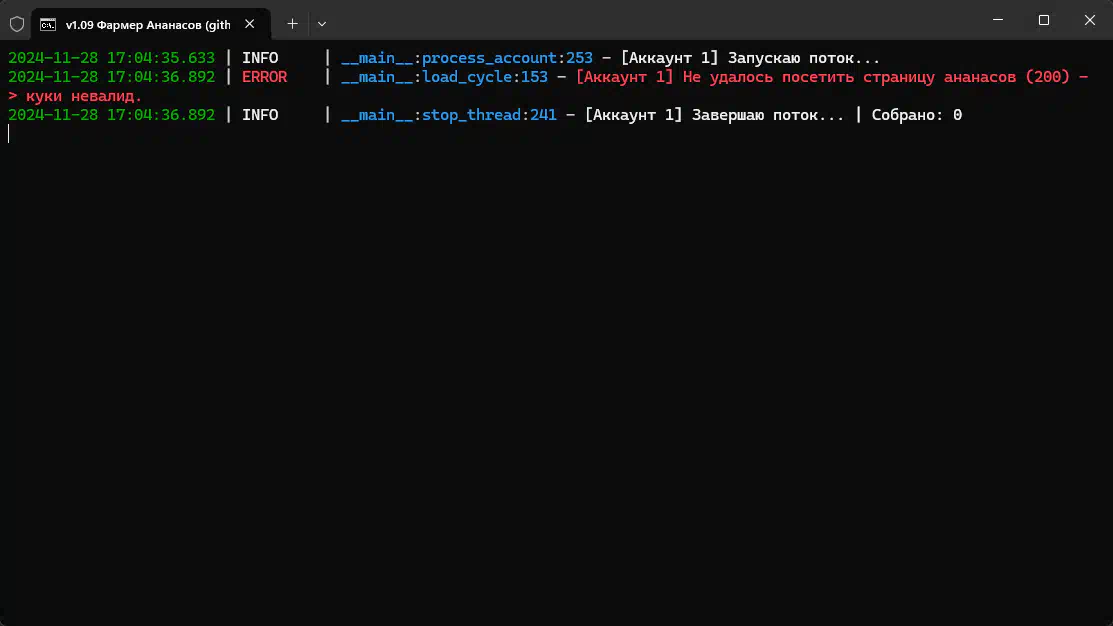The image size is (1113, 626).
Task: Click the red 'ERROR' level label
Action: 265,77
